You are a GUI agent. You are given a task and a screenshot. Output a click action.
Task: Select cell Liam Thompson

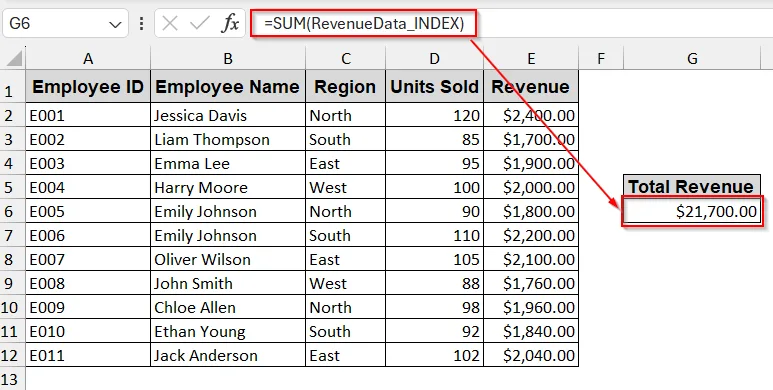point(228,140)
